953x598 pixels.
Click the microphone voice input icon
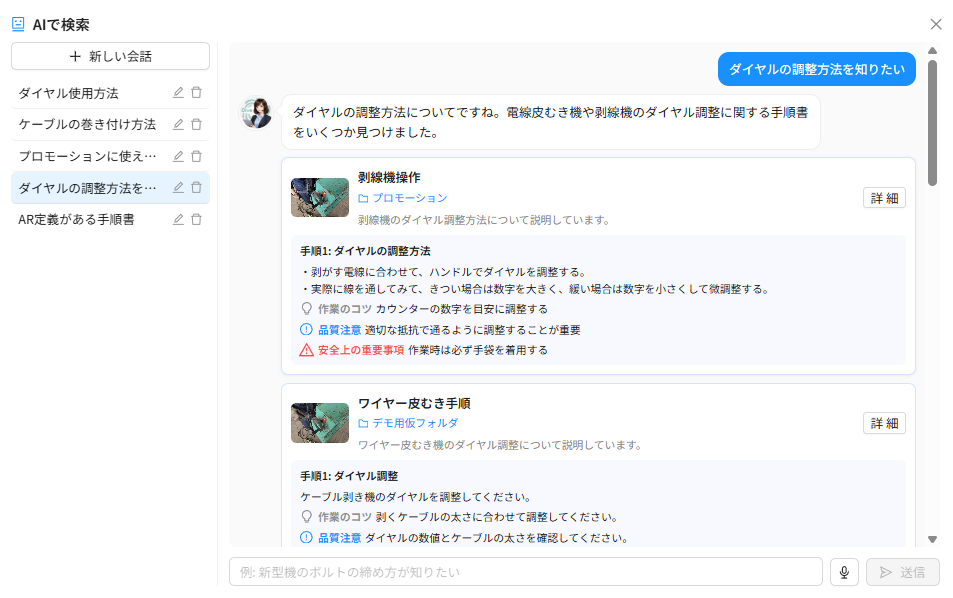click(844, 572)
